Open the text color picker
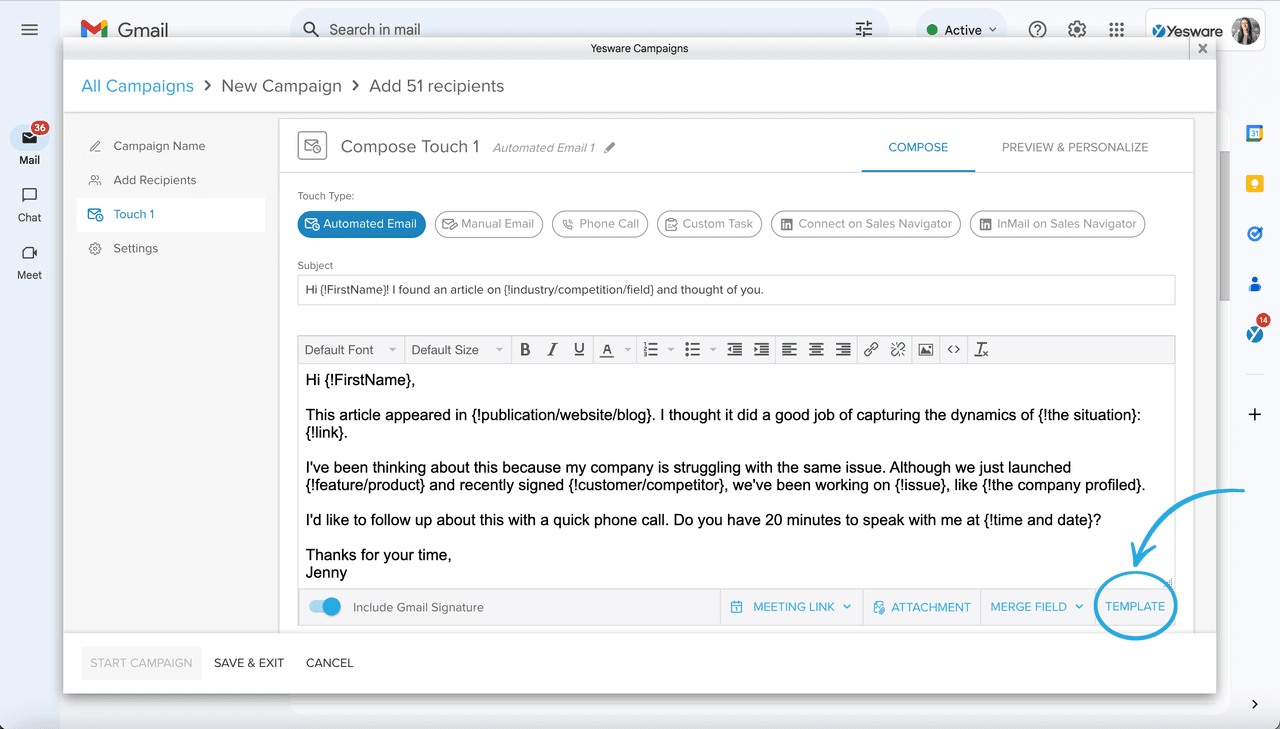Viewport: 1280px width, 729px height. 607,350
